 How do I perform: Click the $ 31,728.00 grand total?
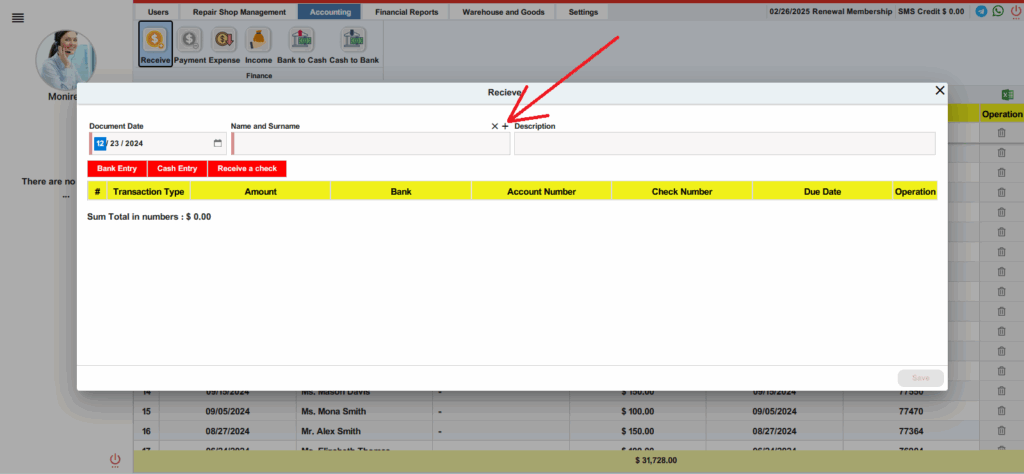tap(656, 460)
